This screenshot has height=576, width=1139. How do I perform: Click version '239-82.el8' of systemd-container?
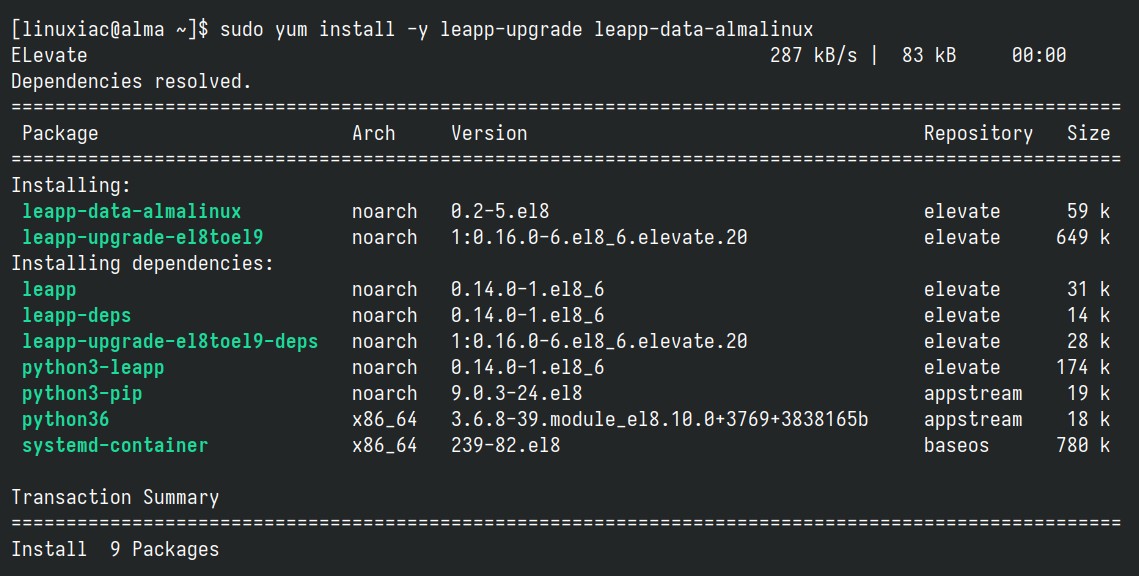point(506,445)
